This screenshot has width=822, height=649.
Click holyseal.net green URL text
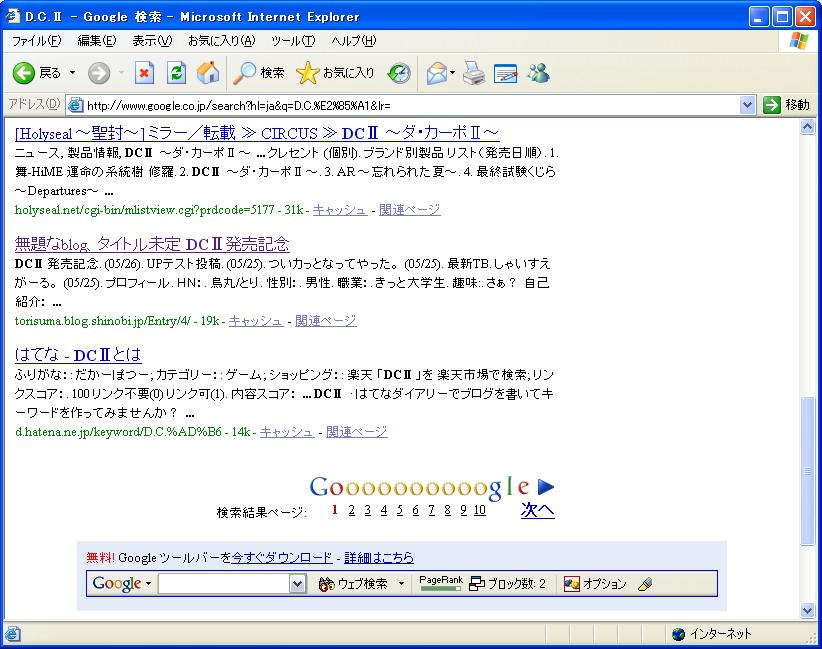tap(144, 210)
